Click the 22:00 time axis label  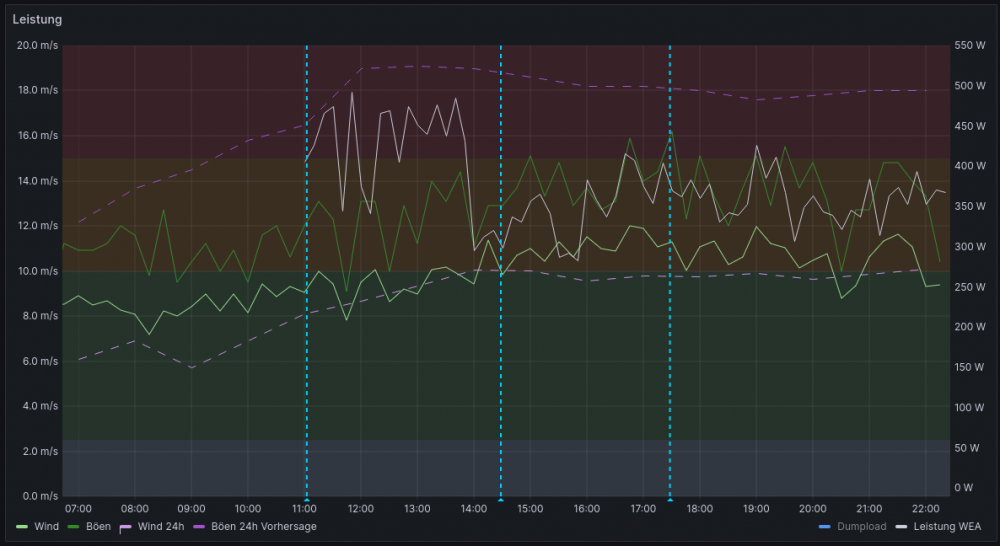pos(925,508)
